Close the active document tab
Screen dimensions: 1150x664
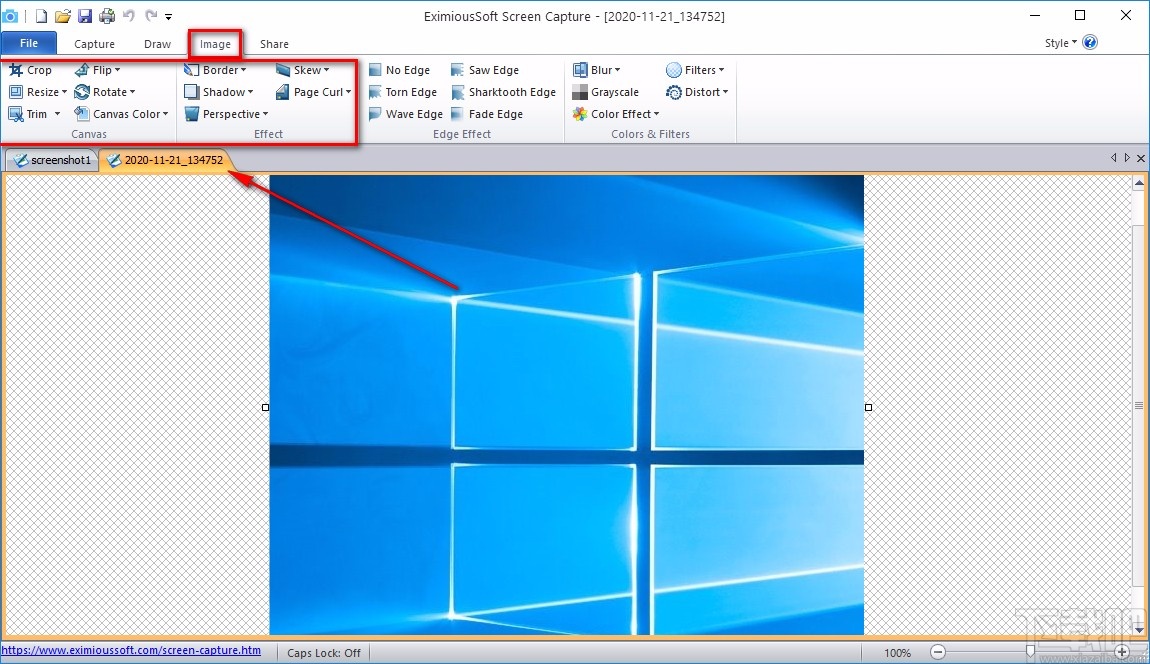pyautogui.click(x=1140, y=158)
